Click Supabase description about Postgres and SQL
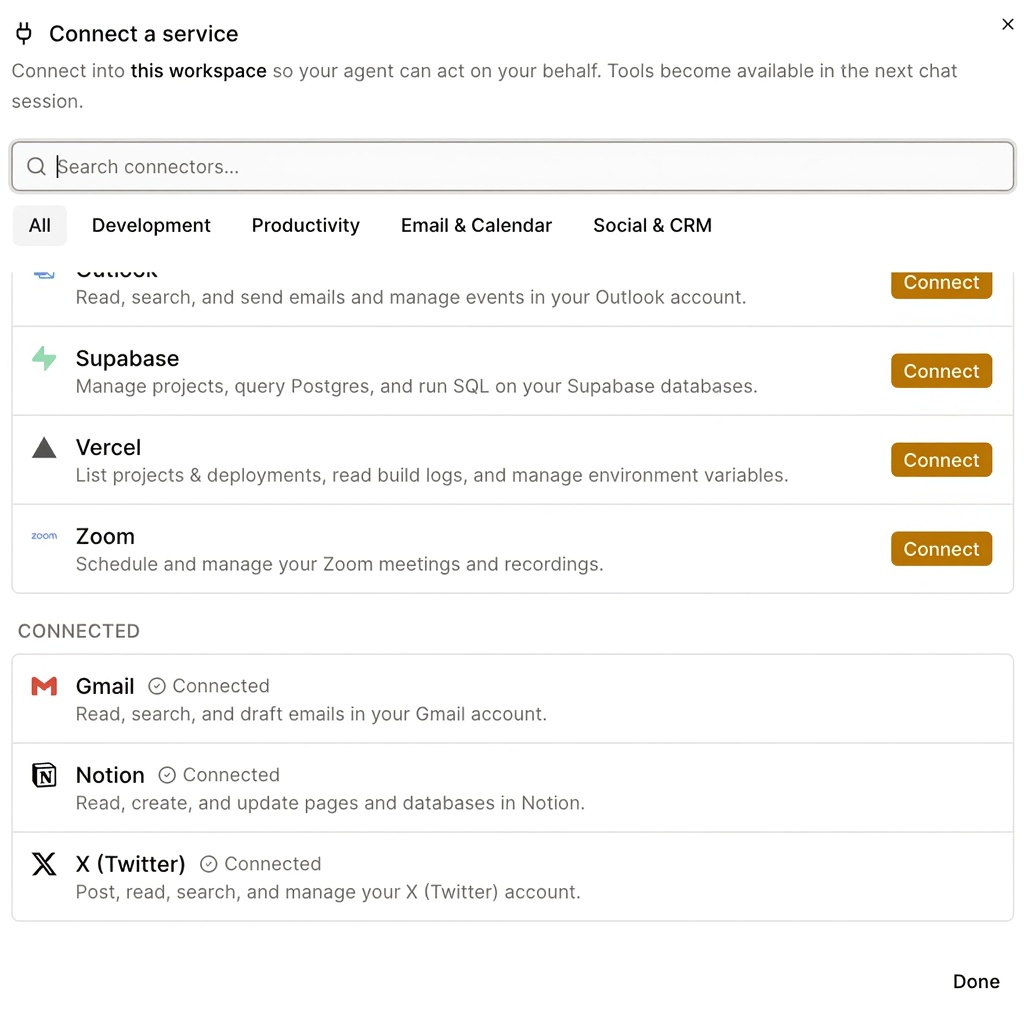 417,387
